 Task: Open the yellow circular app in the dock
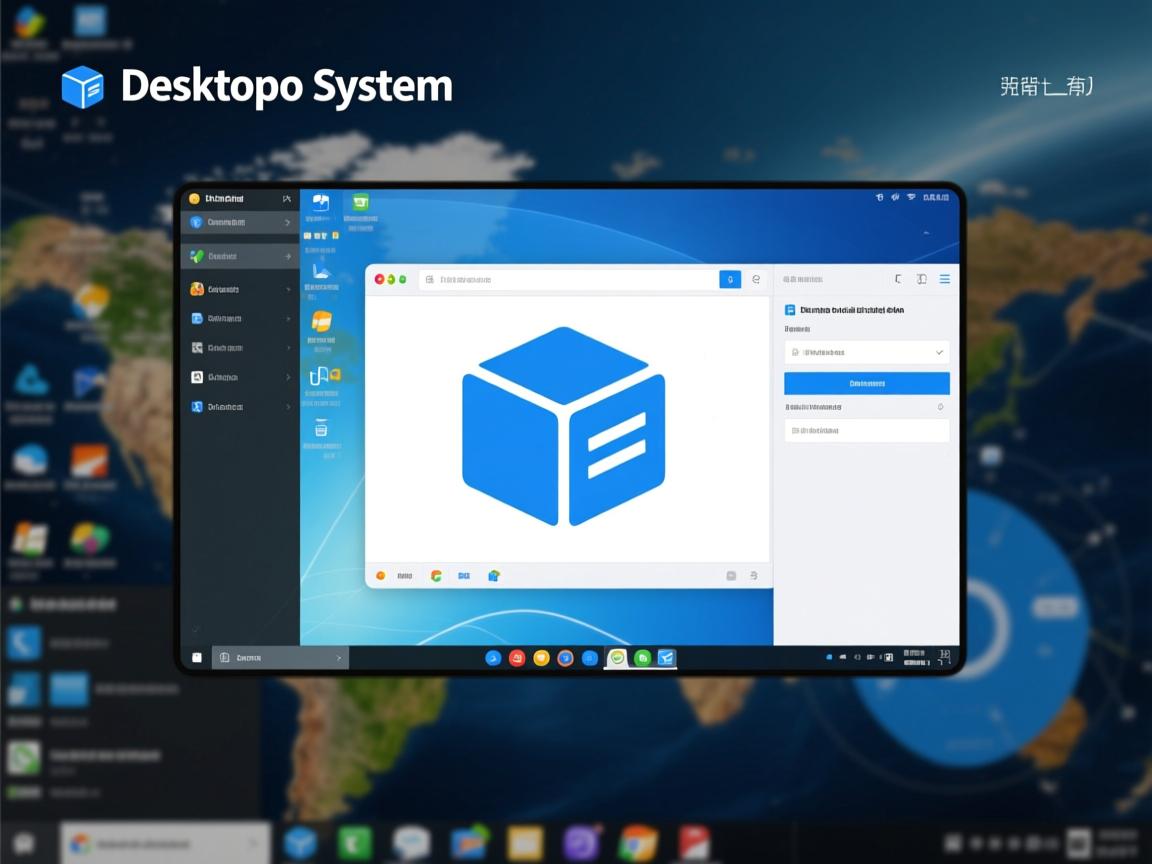point(541,658)
